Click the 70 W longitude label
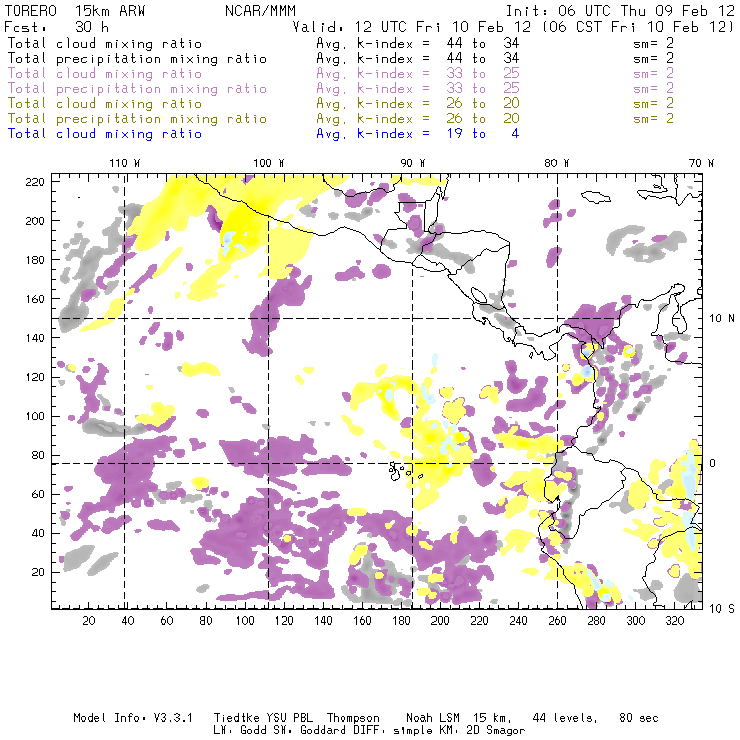Image resolution: width=740 pixels, height=740 pixels. 702,163
